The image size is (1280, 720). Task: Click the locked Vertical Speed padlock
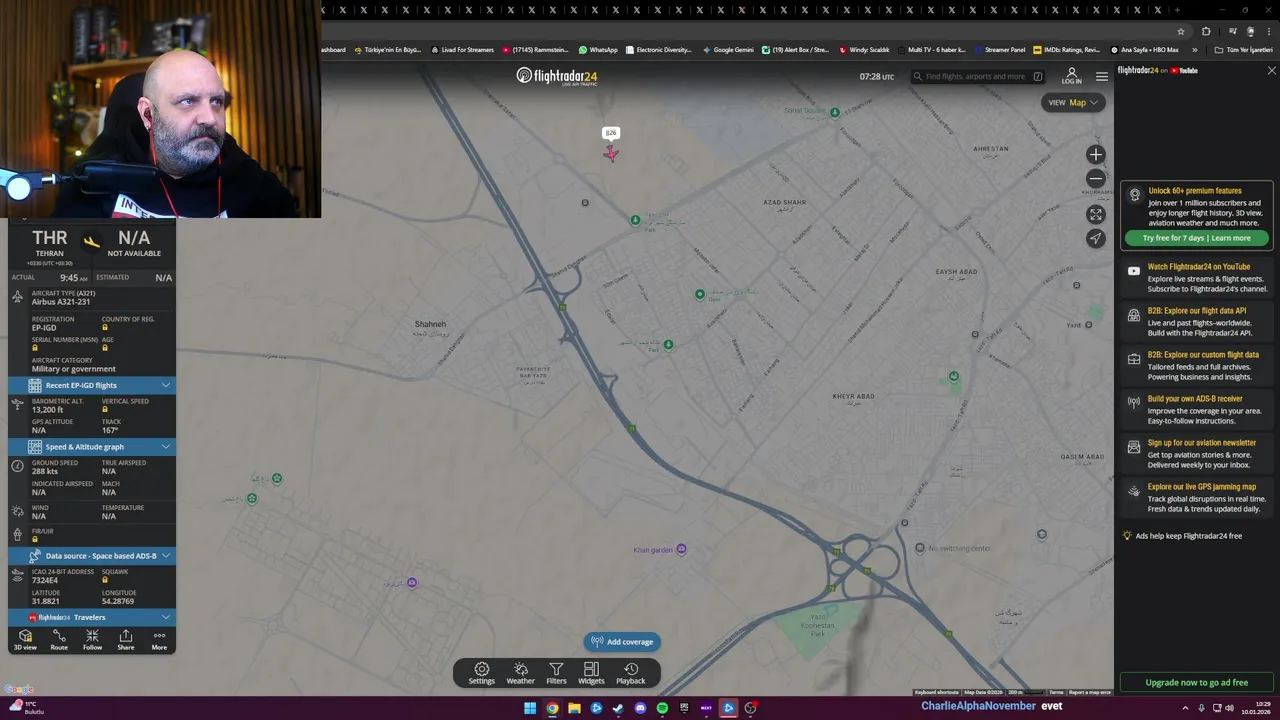pyautogui.click(x=104, y=409)
